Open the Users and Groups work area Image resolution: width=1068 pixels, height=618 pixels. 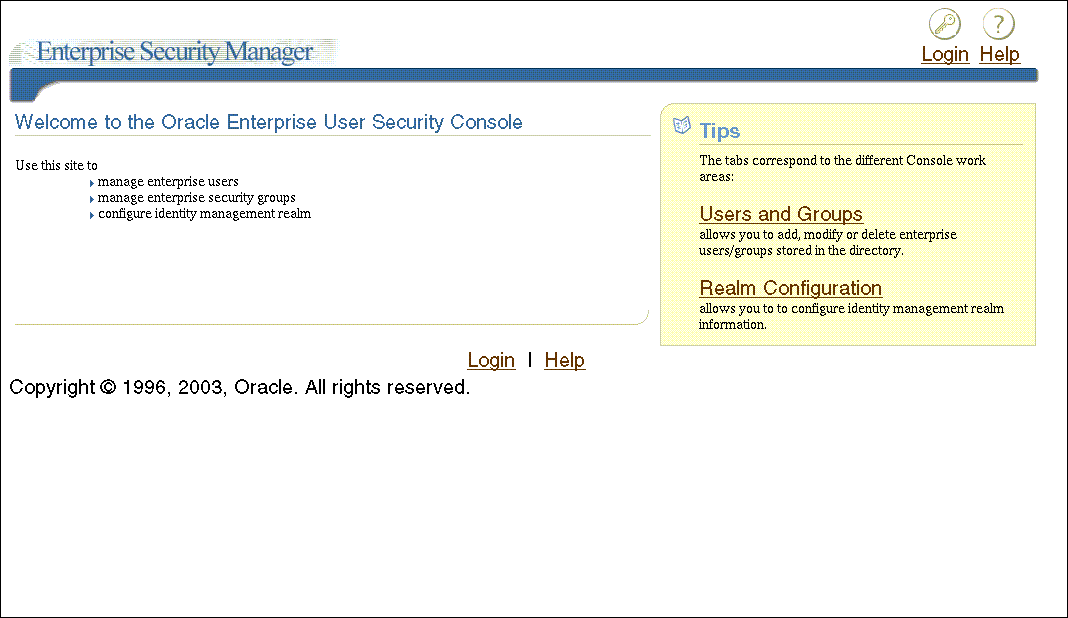781,213
